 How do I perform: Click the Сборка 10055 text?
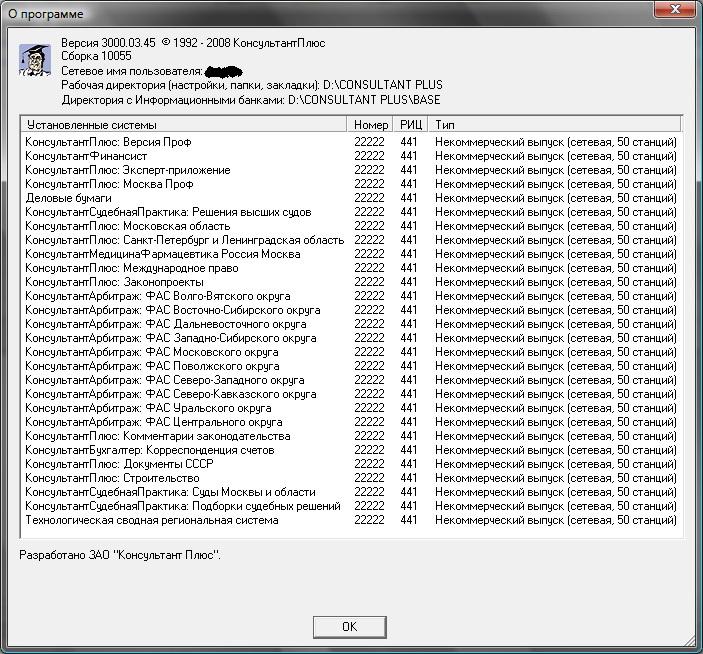(x=96, y=56)
